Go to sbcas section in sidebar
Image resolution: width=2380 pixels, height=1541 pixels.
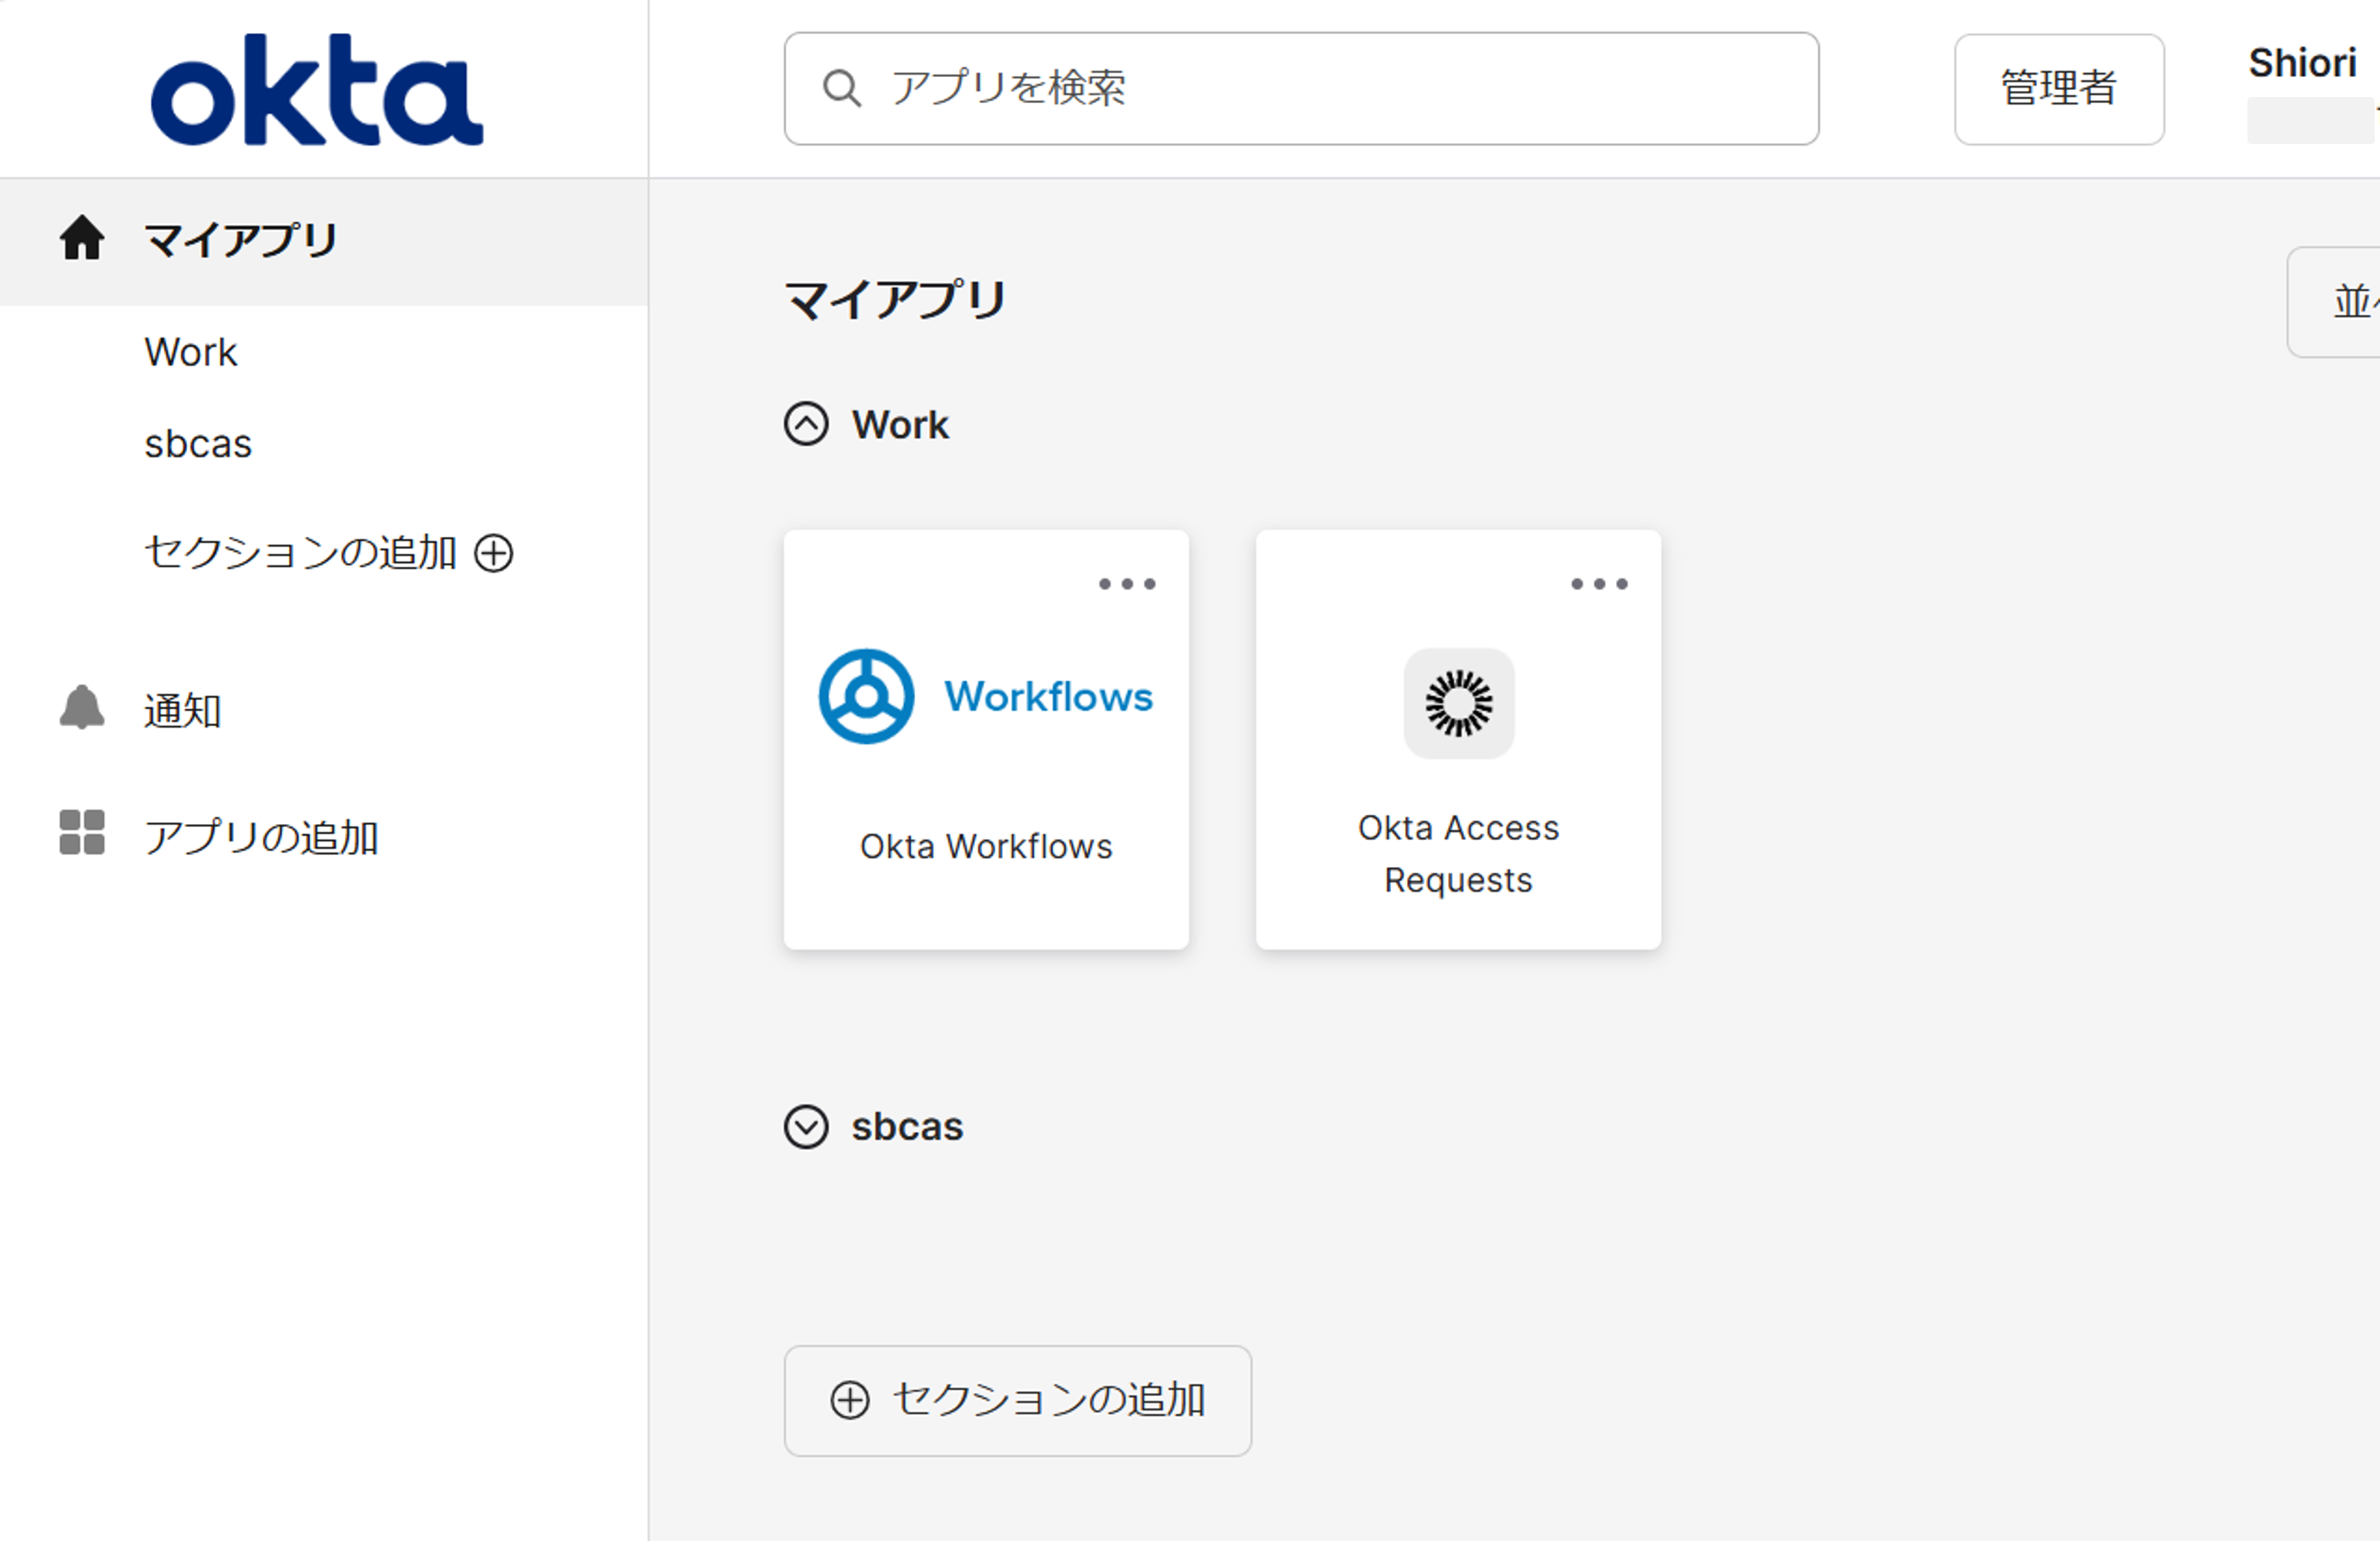198,444
